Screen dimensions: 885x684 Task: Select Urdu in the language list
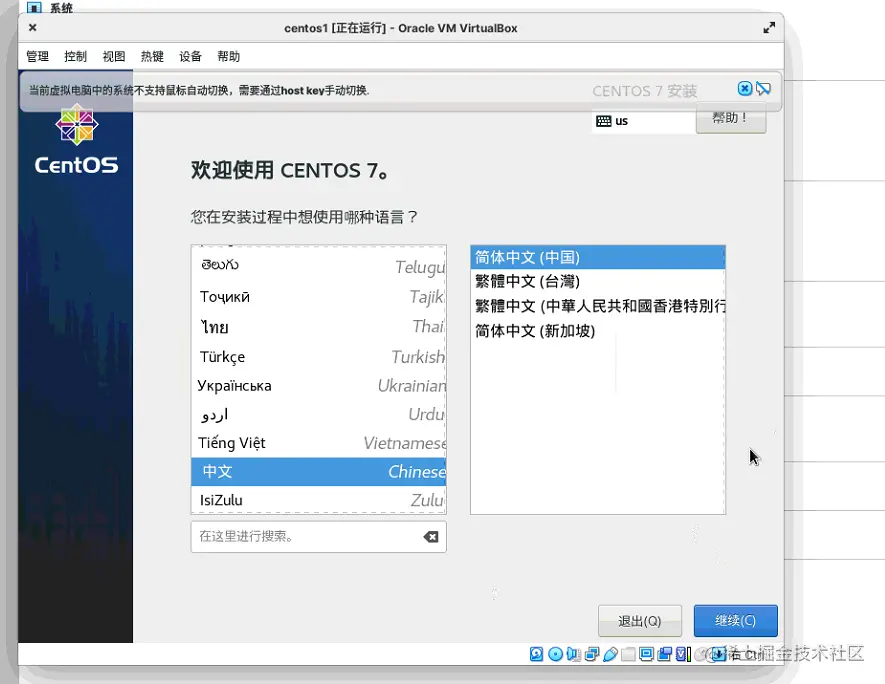pyautogui.click(x=319, y=415)
